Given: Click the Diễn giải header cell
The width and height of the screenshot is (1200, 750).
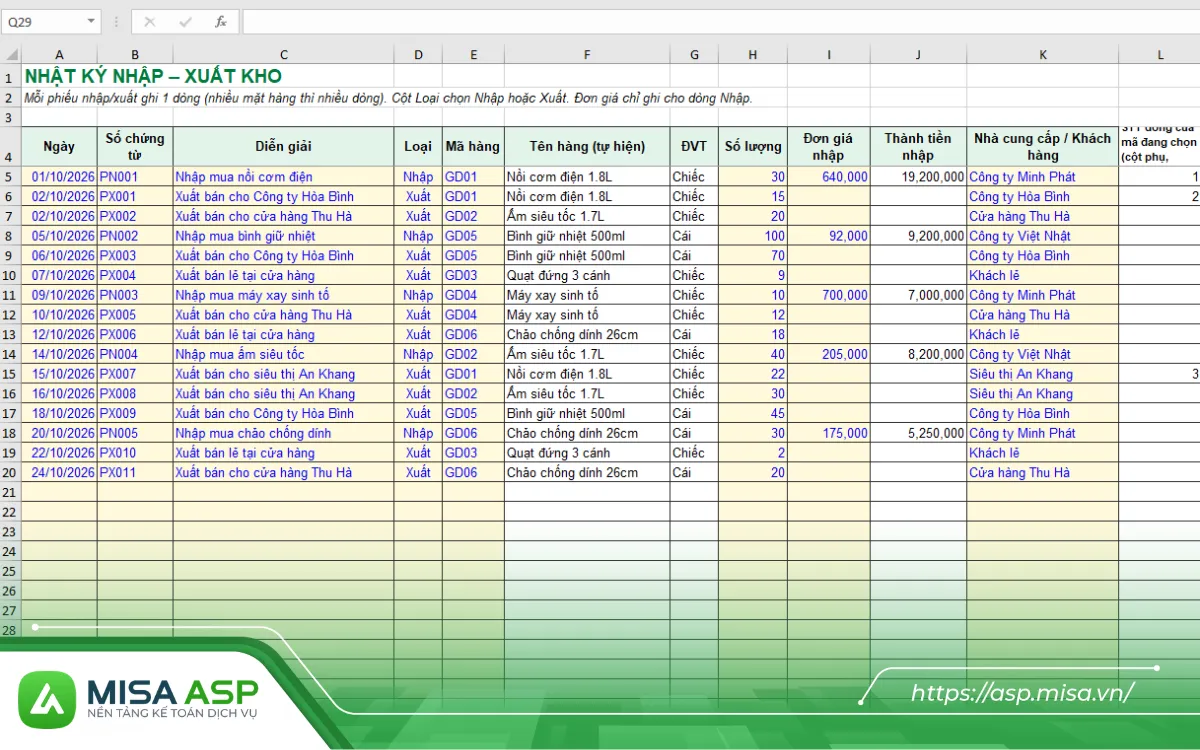Looking at the screenshot, I should [283, 147].
